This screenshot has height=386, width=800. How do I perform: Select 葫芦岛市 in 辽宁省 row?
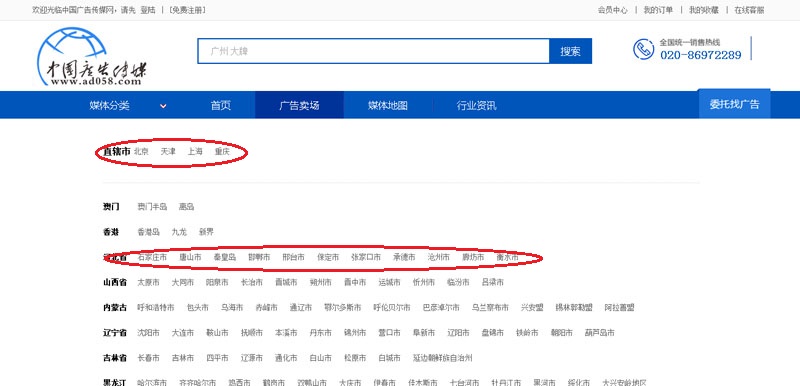pos(599,333)
